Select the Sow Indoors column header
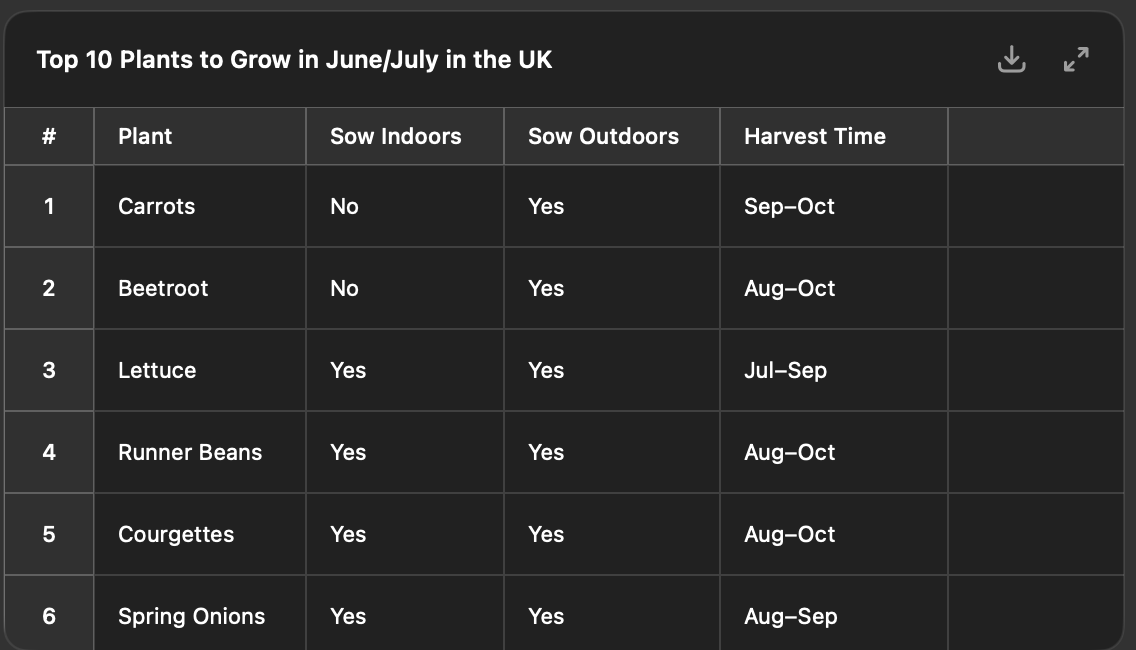Viewport: 1136px width, 650px height. 396,136
